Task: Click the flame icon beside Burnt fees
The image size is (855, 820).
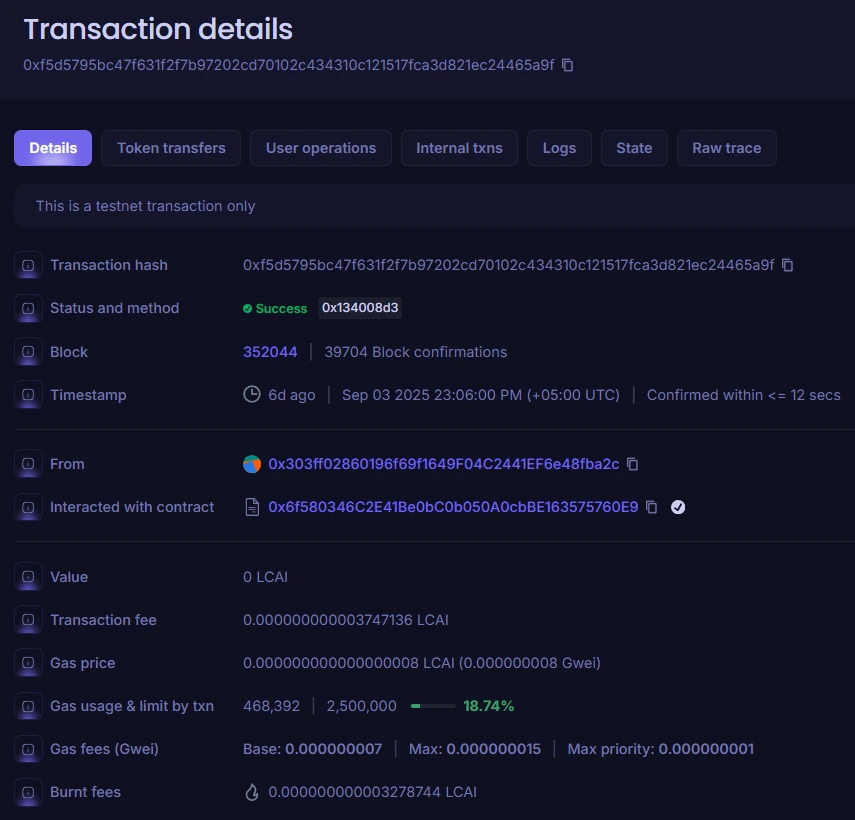Action: tap(253, 791)
